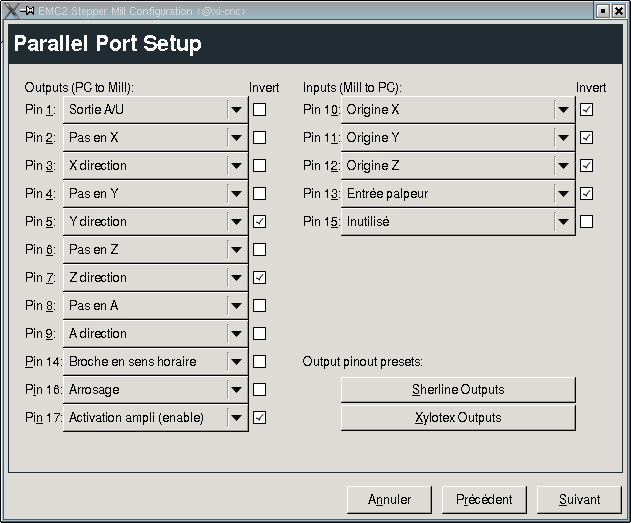This screenshot has height=523, width=631.
Task: Open the Pin 14 Broche en sens horaire dropdown
Action: tap(156, 362)
